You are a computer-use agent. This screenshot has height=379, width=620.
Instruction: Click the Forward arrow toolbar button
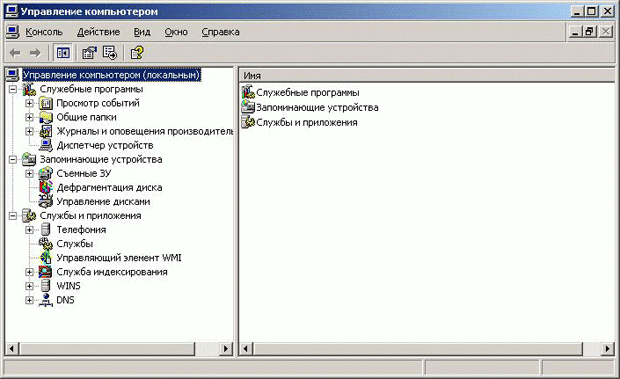(35, 53)
